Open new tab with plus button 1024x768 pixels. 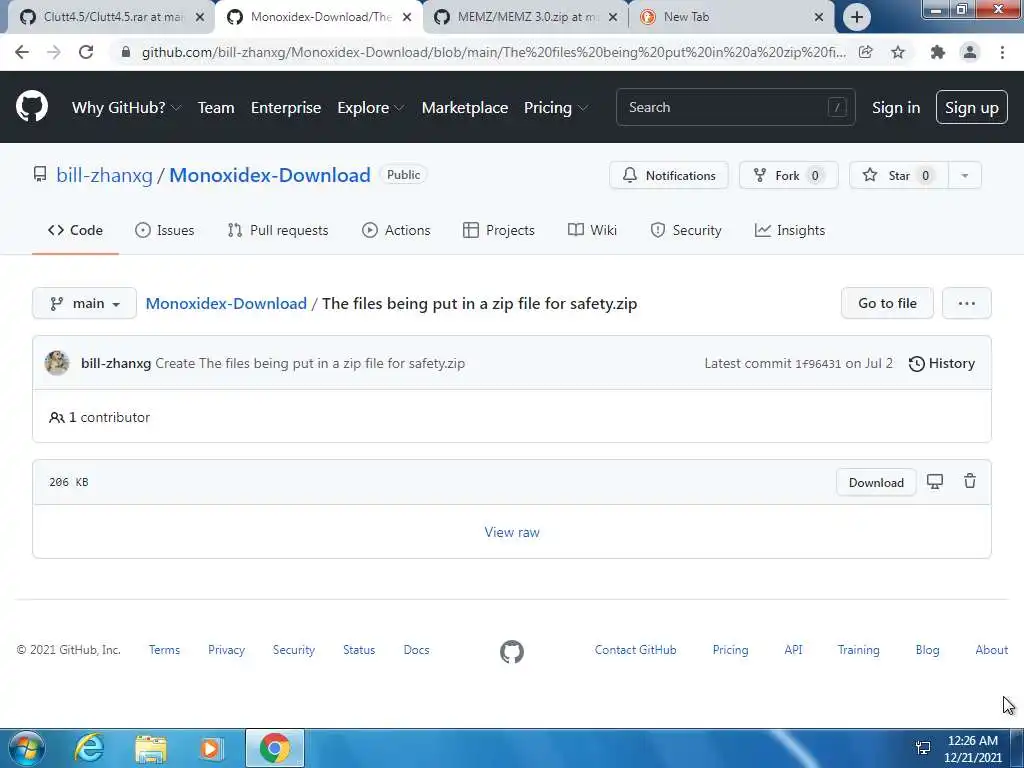click(x=856, y=17)
